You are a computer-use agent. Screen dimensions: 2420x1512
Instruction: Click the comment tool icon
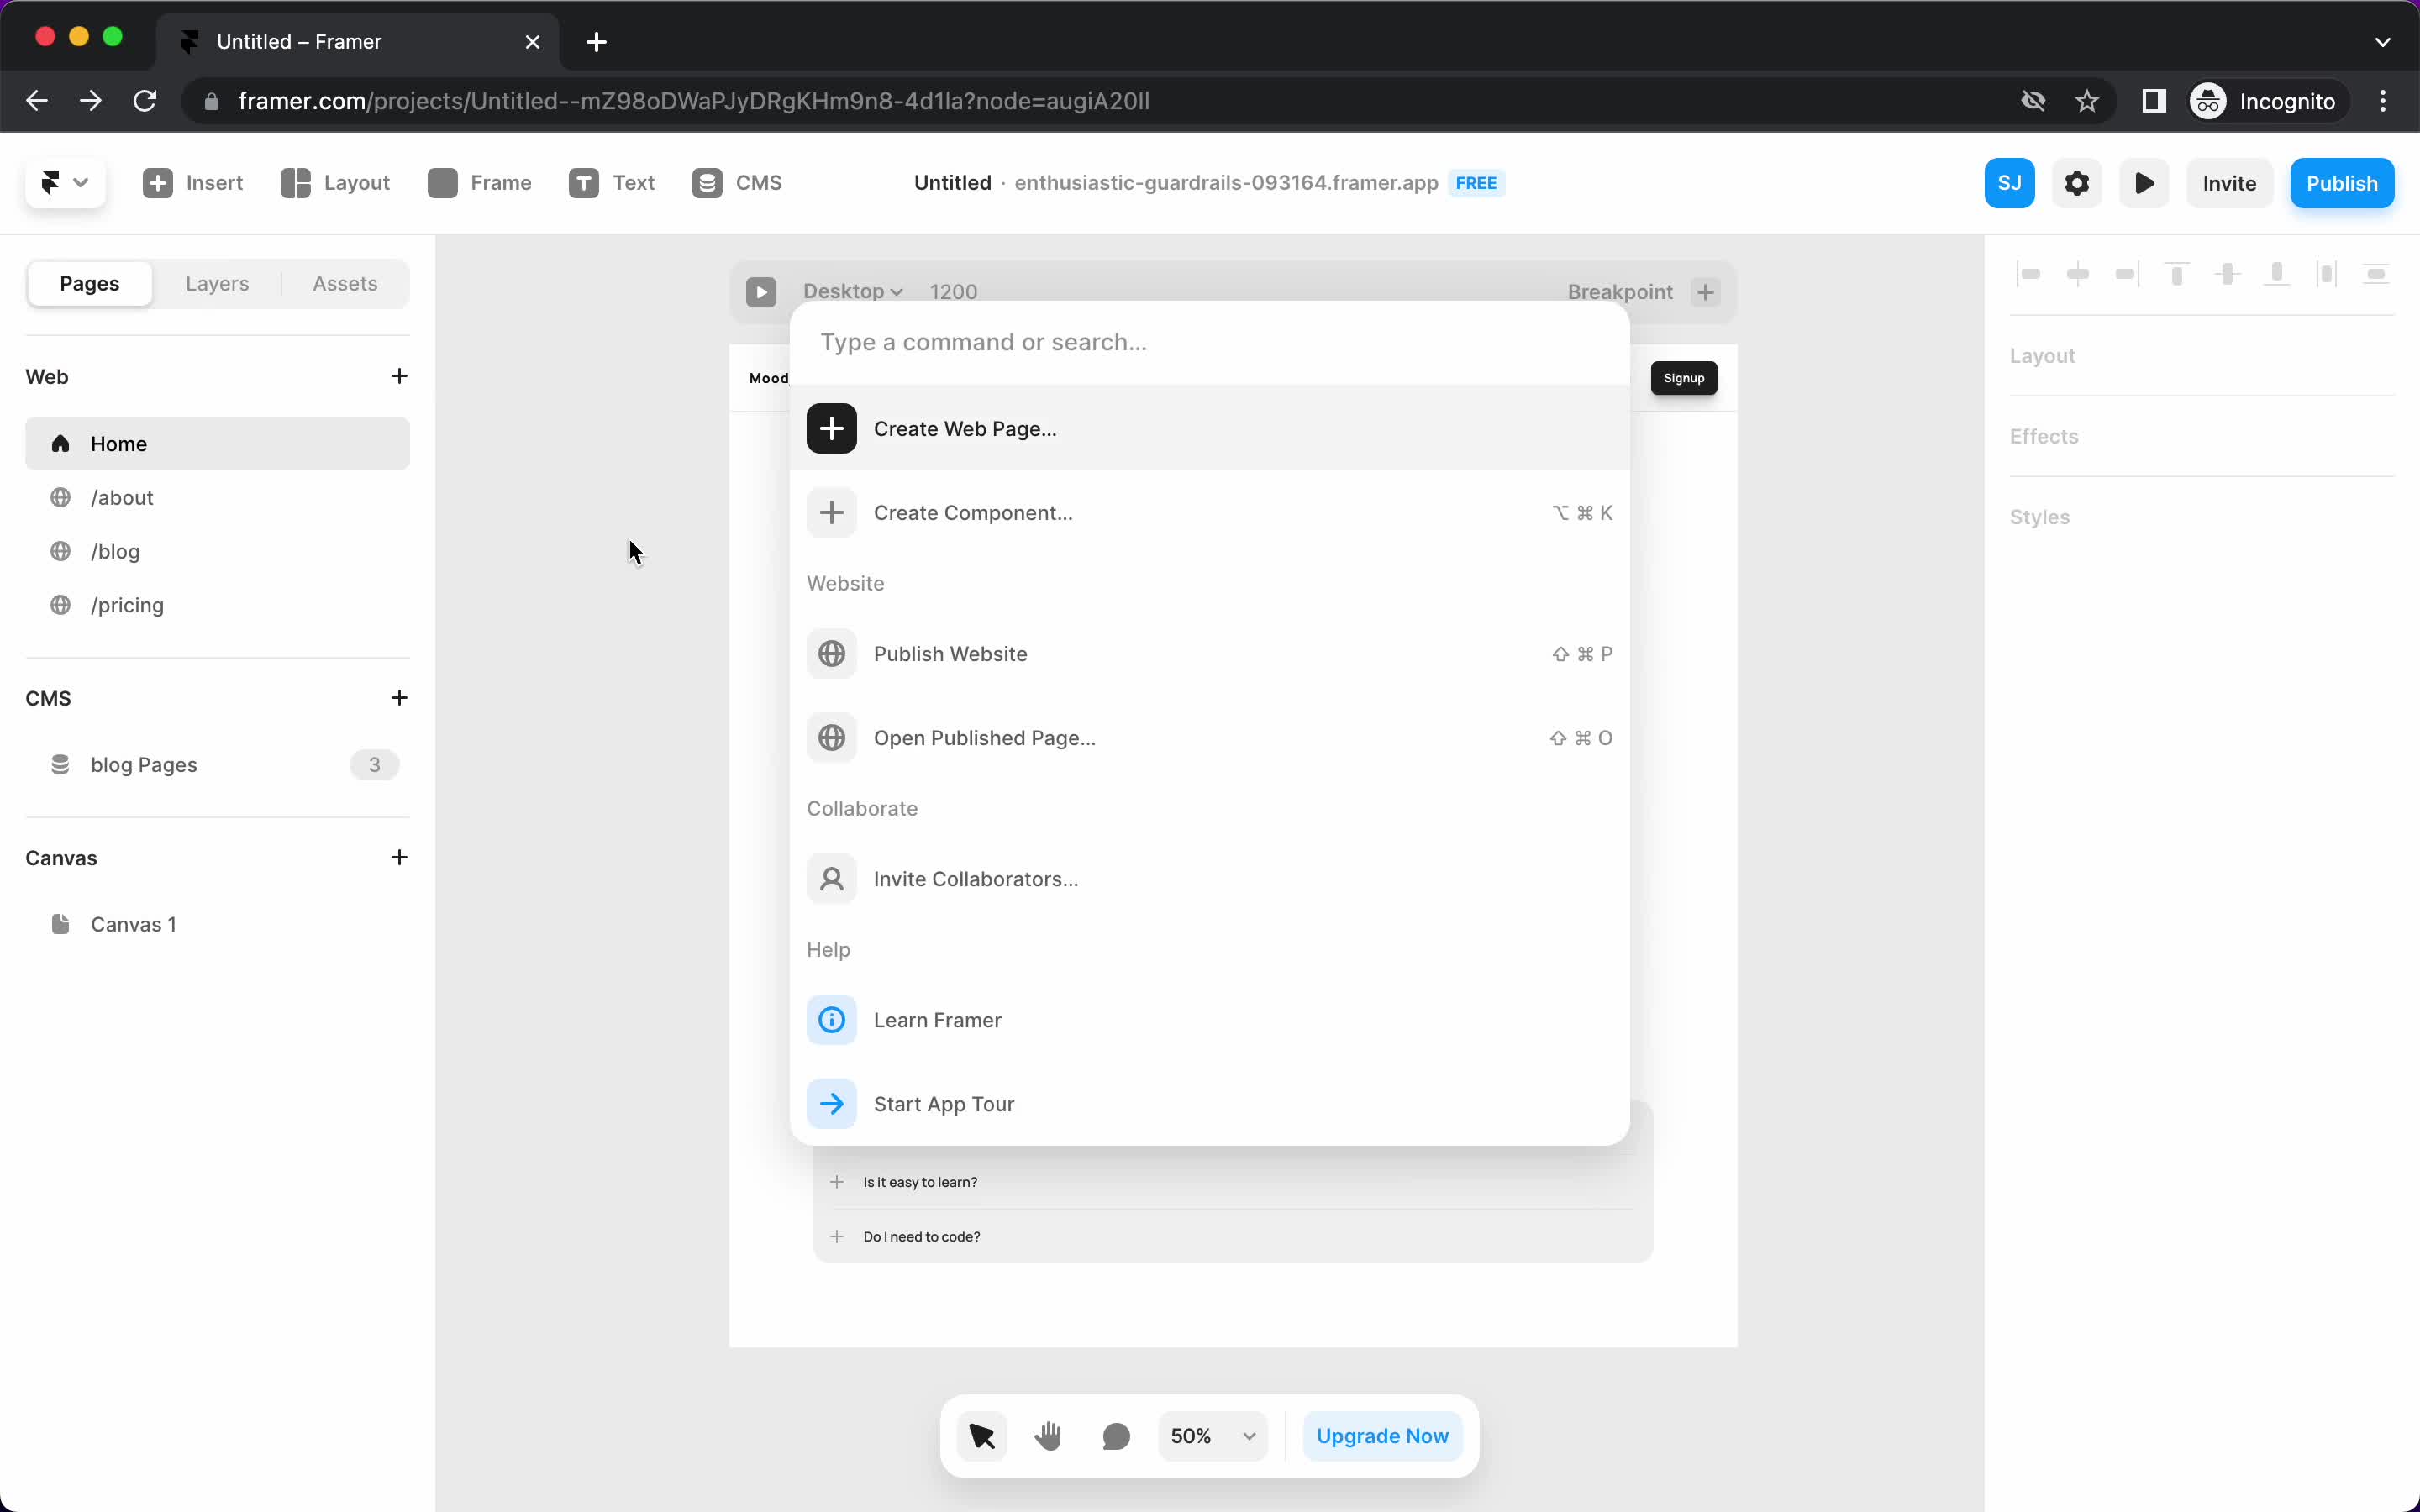click(x=1115, y=1436)
